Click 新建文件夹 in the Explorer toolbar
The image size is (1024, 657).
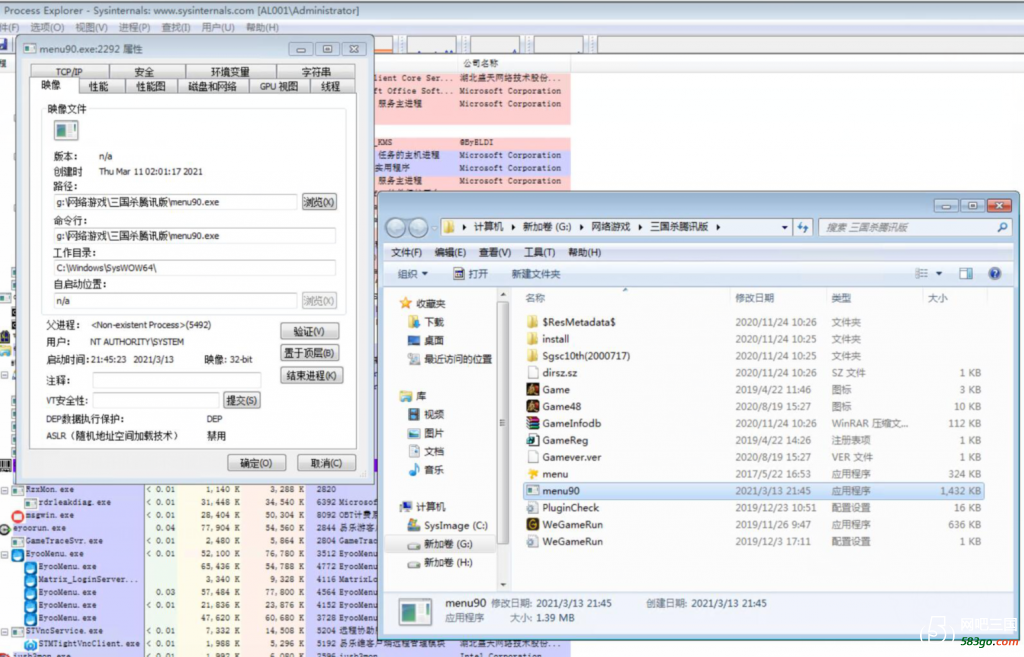coord(536,274)
